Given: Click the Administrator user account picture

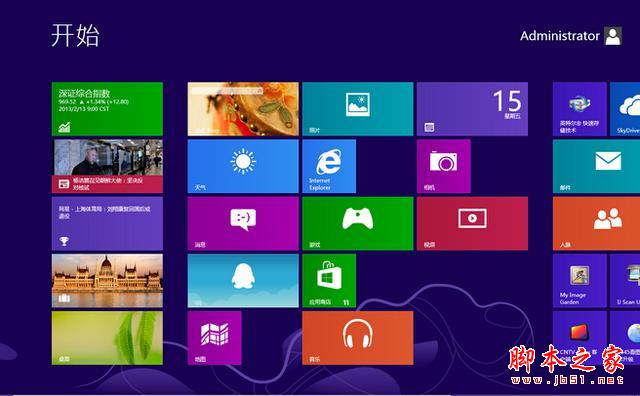Looking at the screenshot, I should coord(613,36).
